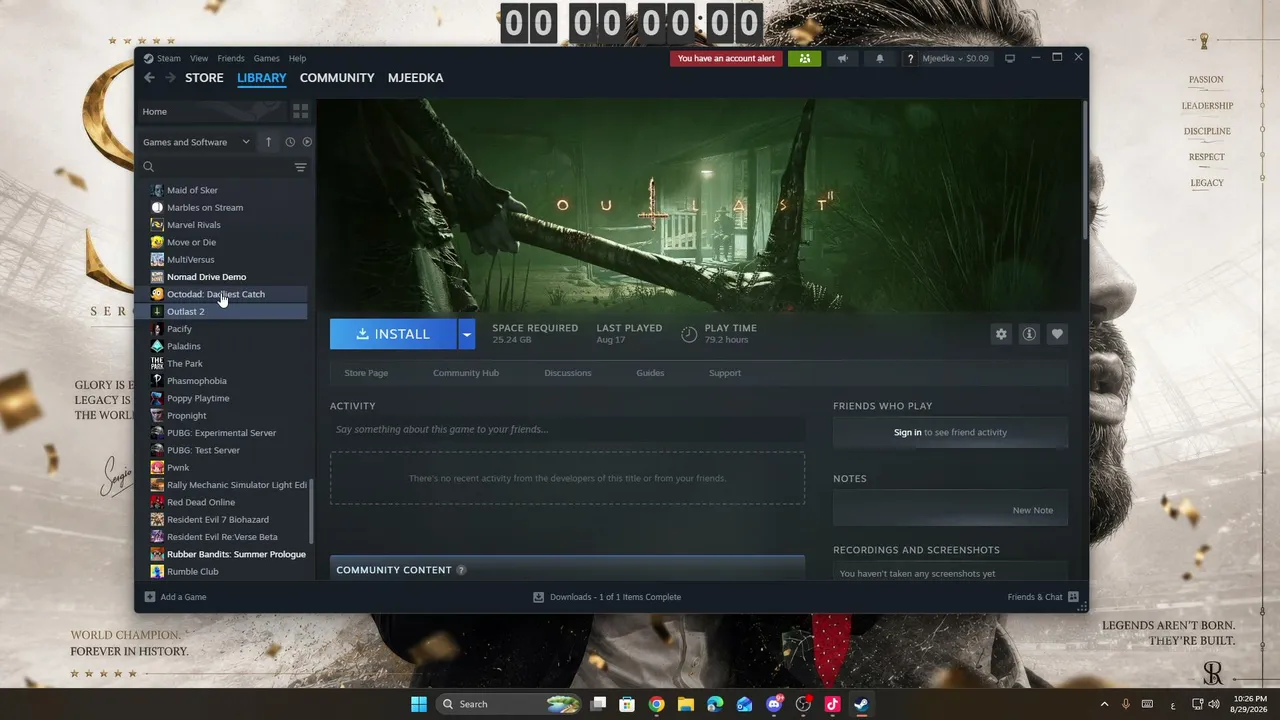Open File Explorer from the taskbar

tap(686, 704)
